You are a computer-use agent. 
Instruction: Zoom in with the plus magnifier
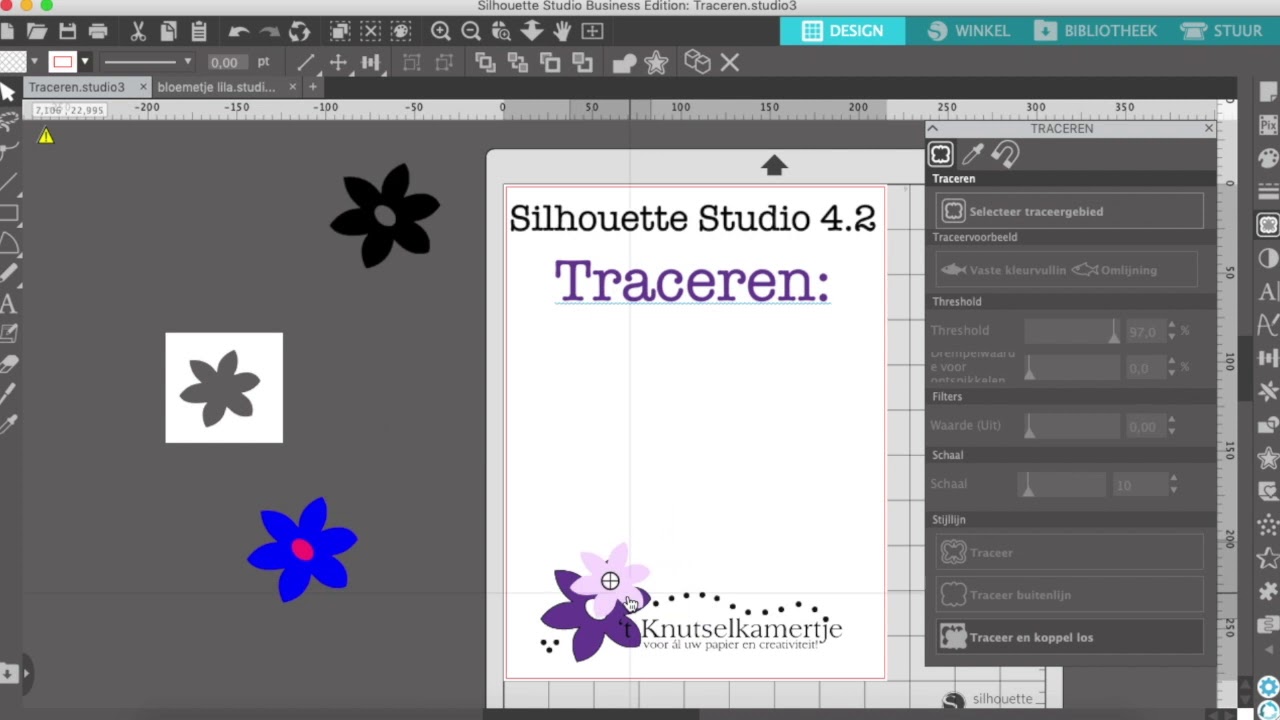coord(440,31)
